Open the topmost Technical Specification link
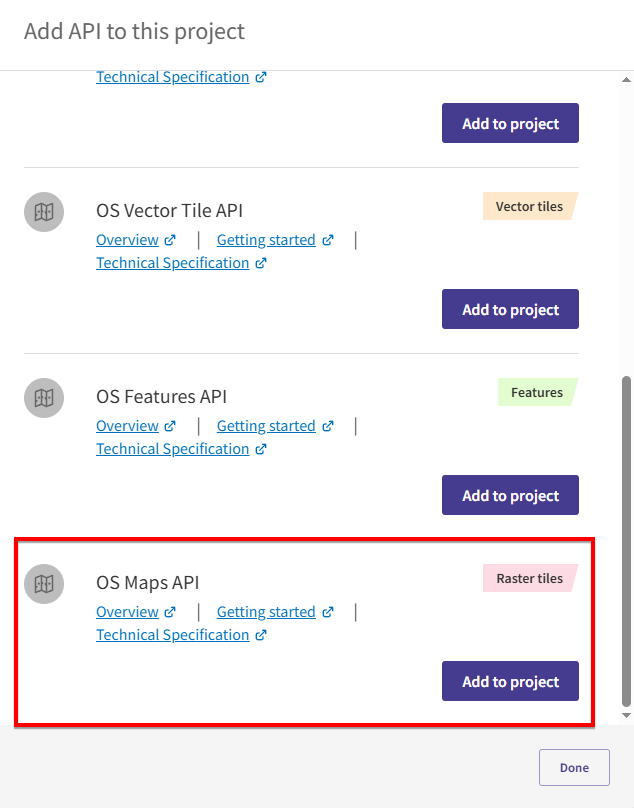The width and height of the screenshot is (634, 808). (x=173, y=77)
